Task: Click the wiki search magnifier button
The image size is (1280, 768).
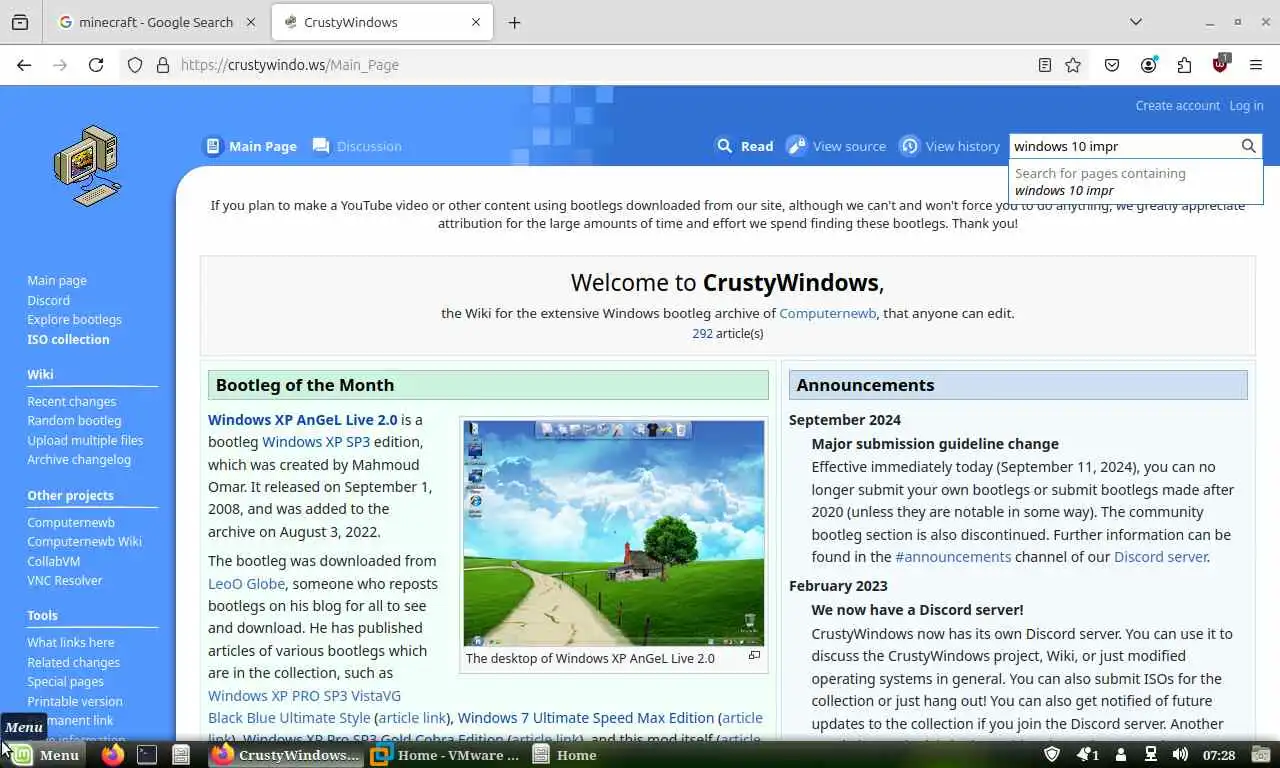Action: click(x=1248, y=146)
